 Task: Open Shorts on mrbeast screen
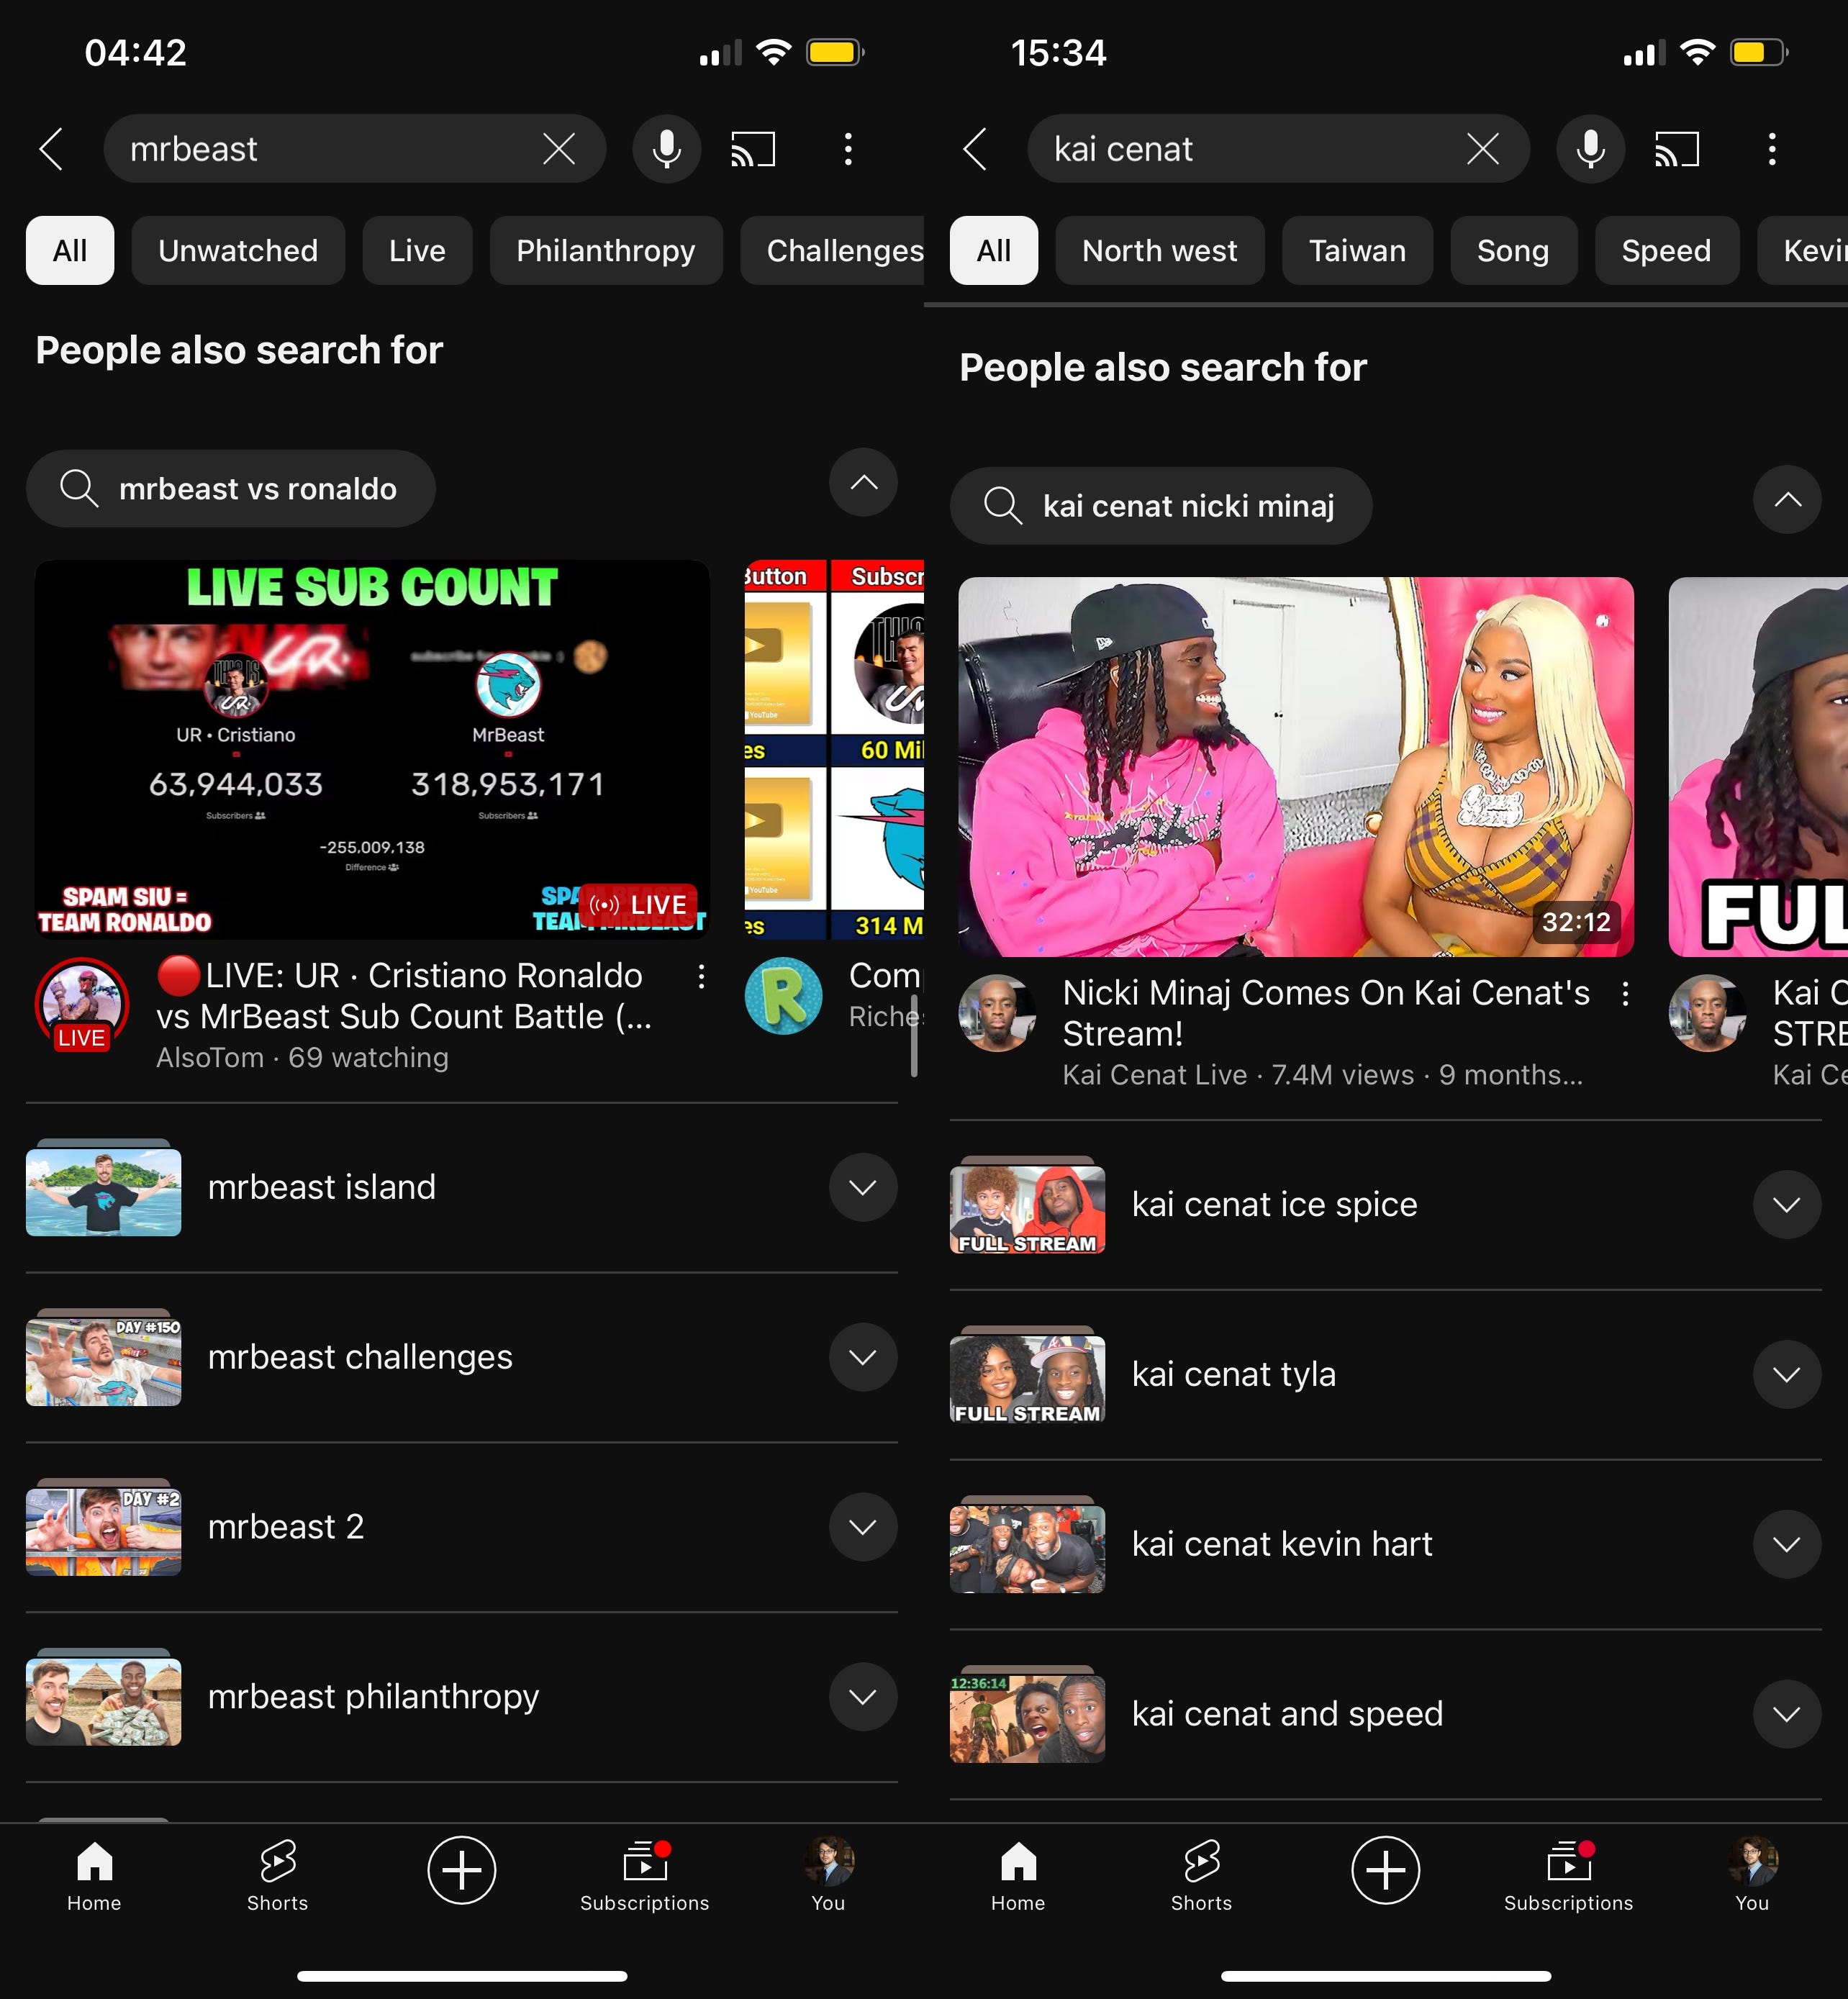278,1876
